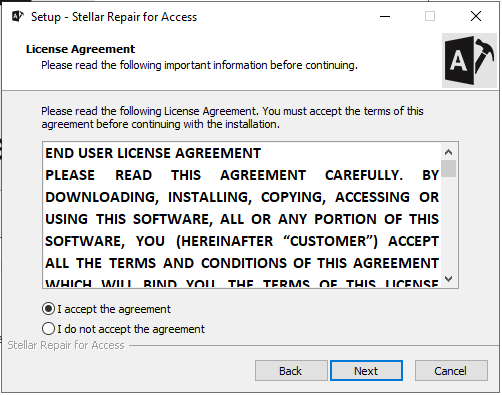Click the 'Stellar Repair for Access' footer label
Image resolution: width=502 pixels, height=395 pixels.
pyautogui.click(x=66, y=345)
